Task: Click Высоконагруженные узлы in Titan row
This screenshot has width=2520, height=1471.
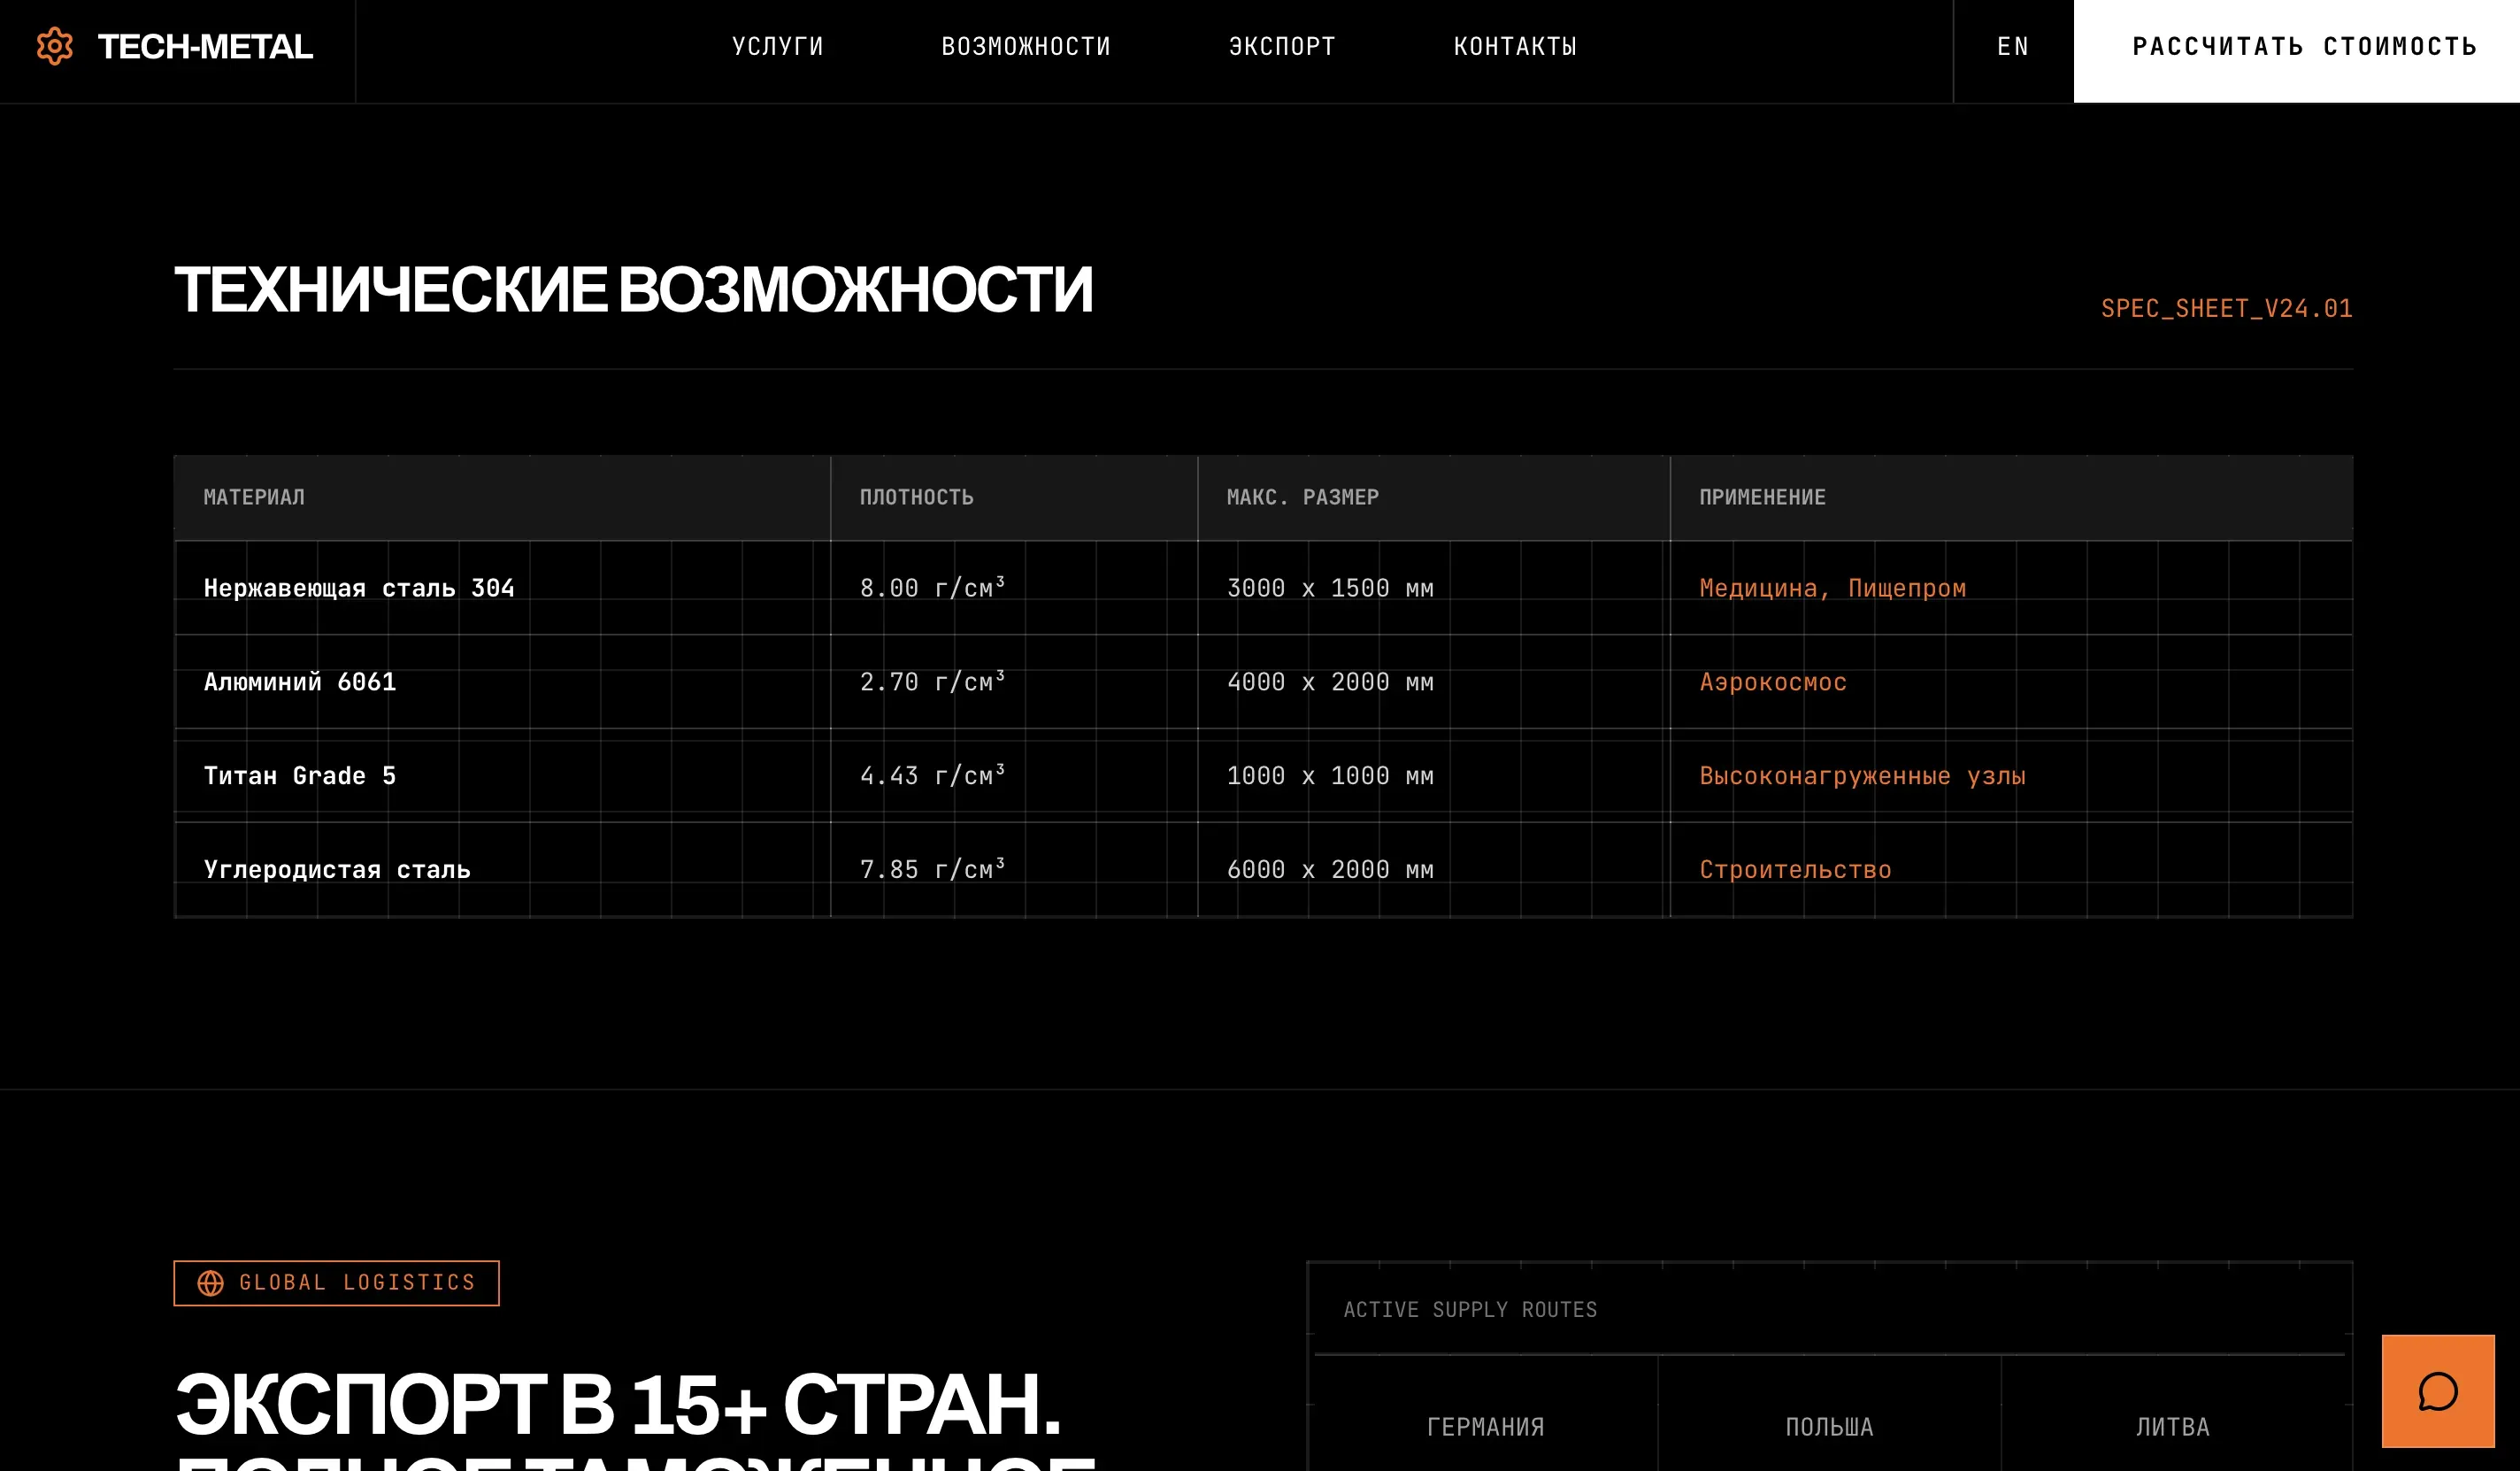Action: [x=1862, y=776]
